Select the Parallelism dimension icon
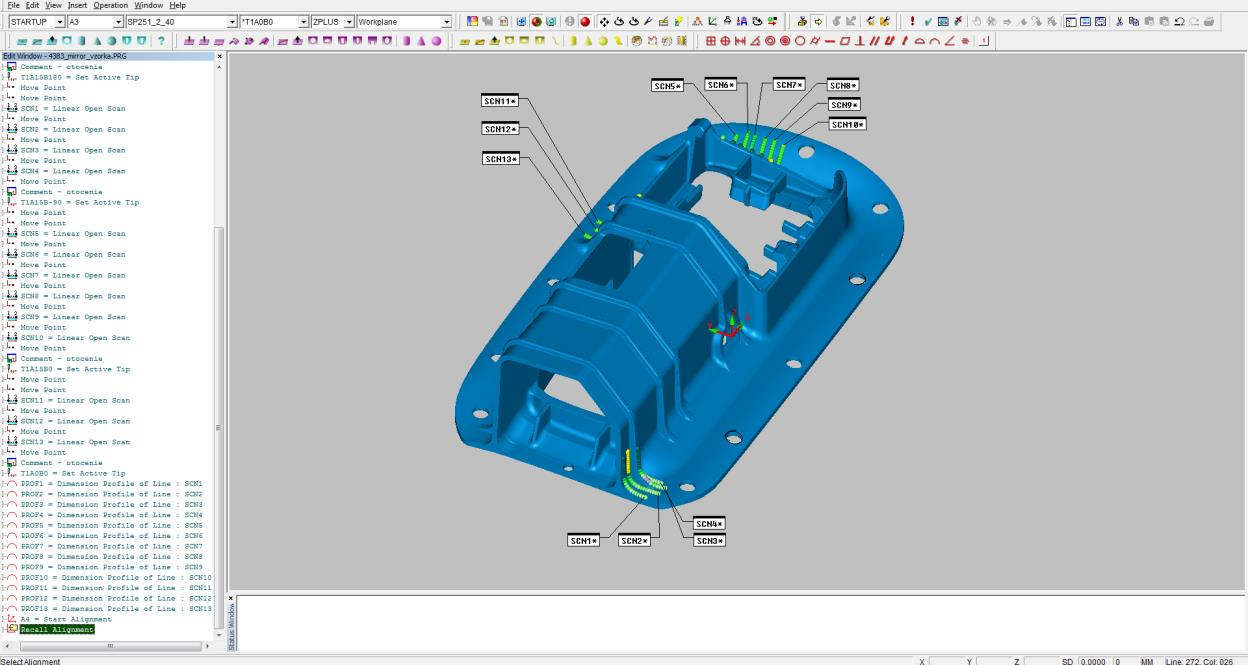The image size is (1248, 665). pyautogui.click(x=874, y=41)
